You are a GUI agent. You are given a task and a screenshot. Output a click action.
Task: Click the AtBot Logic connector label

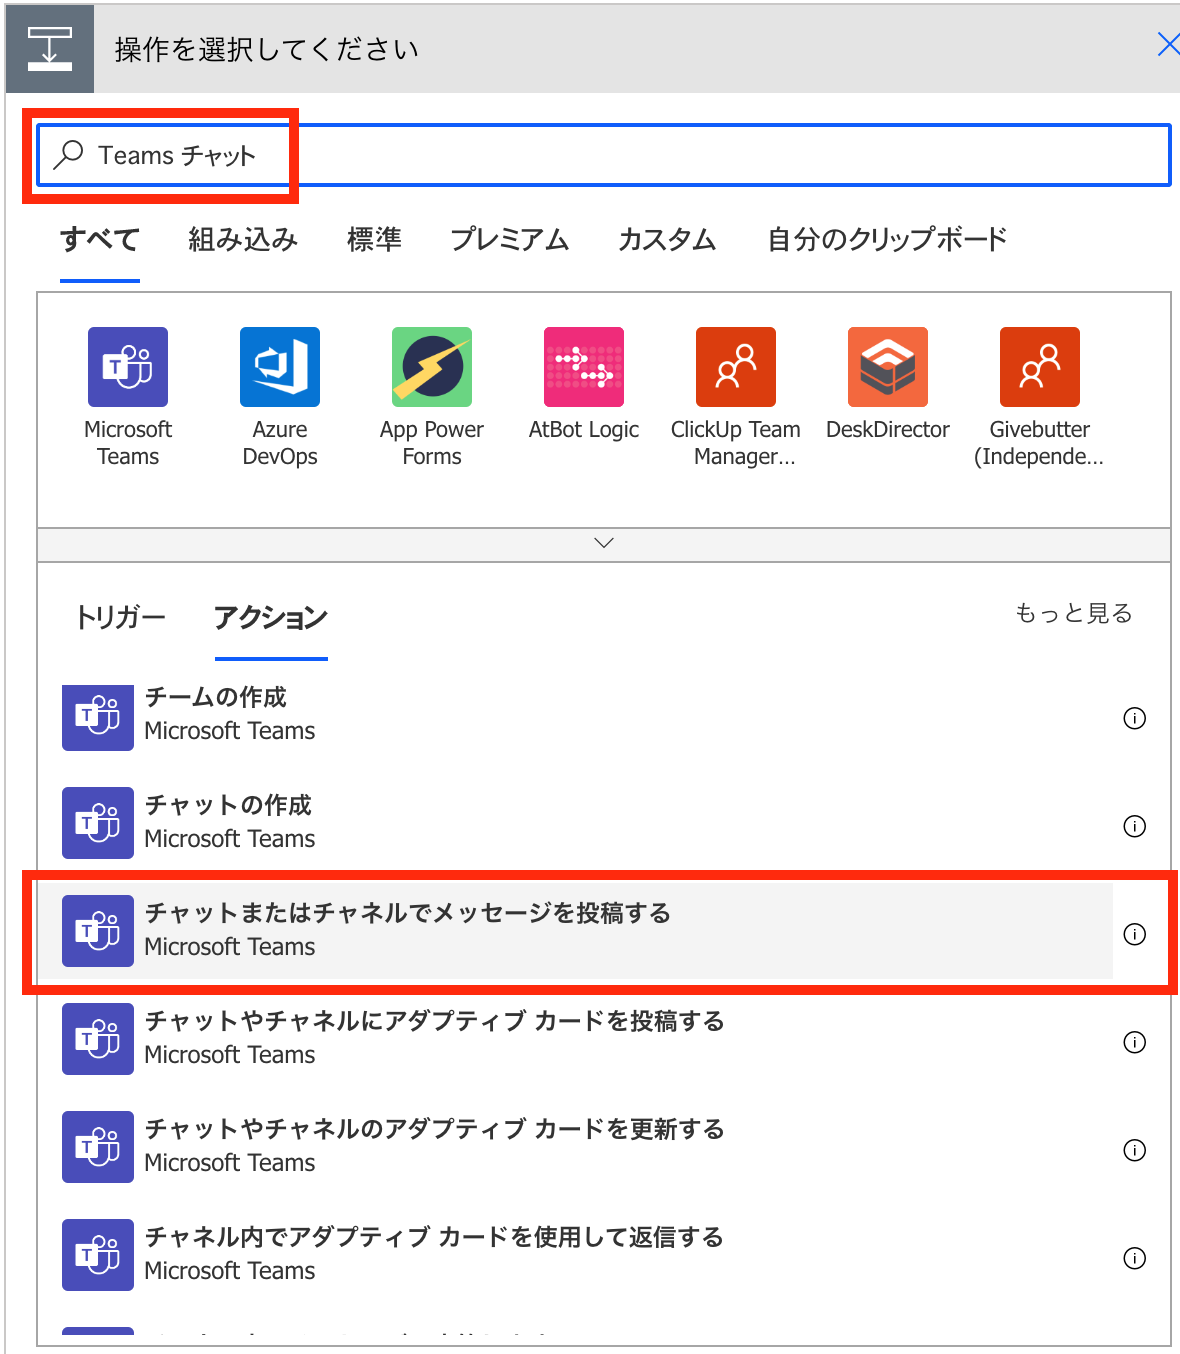584,430
